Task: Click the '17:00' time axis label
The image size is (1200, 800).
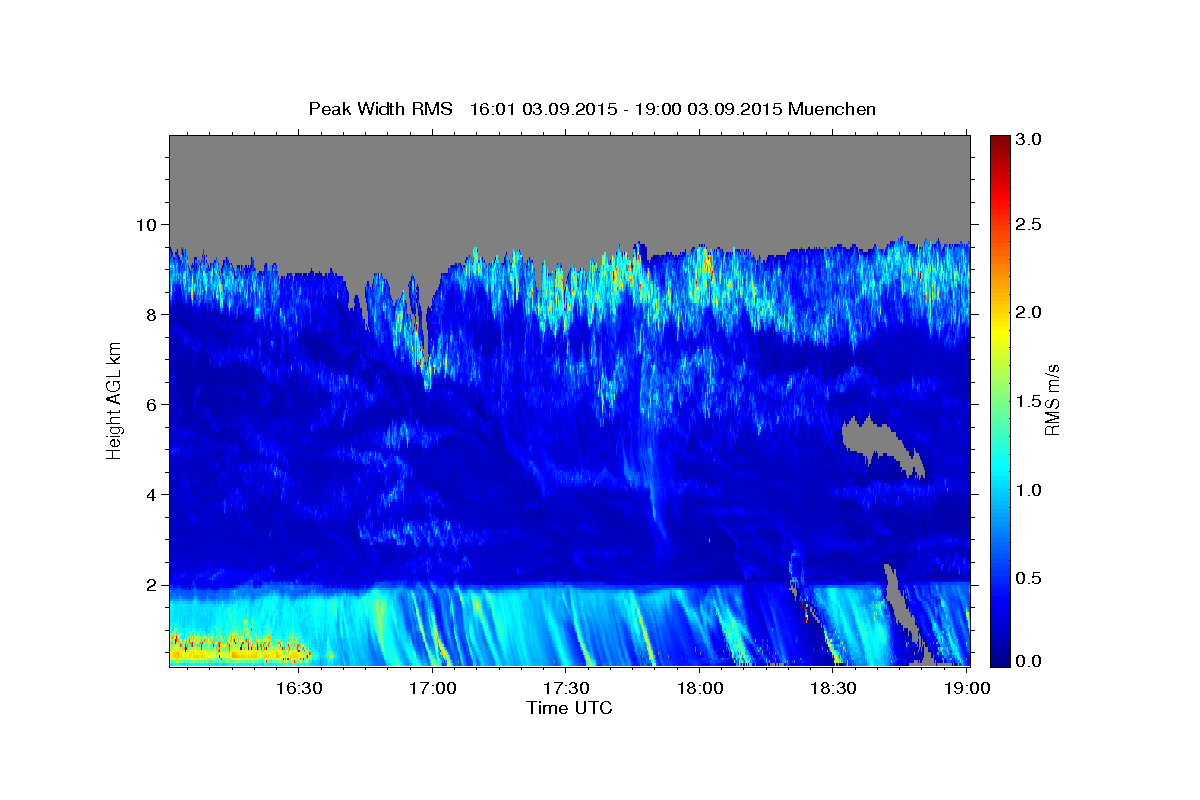Action: click(x=433, y=689)
